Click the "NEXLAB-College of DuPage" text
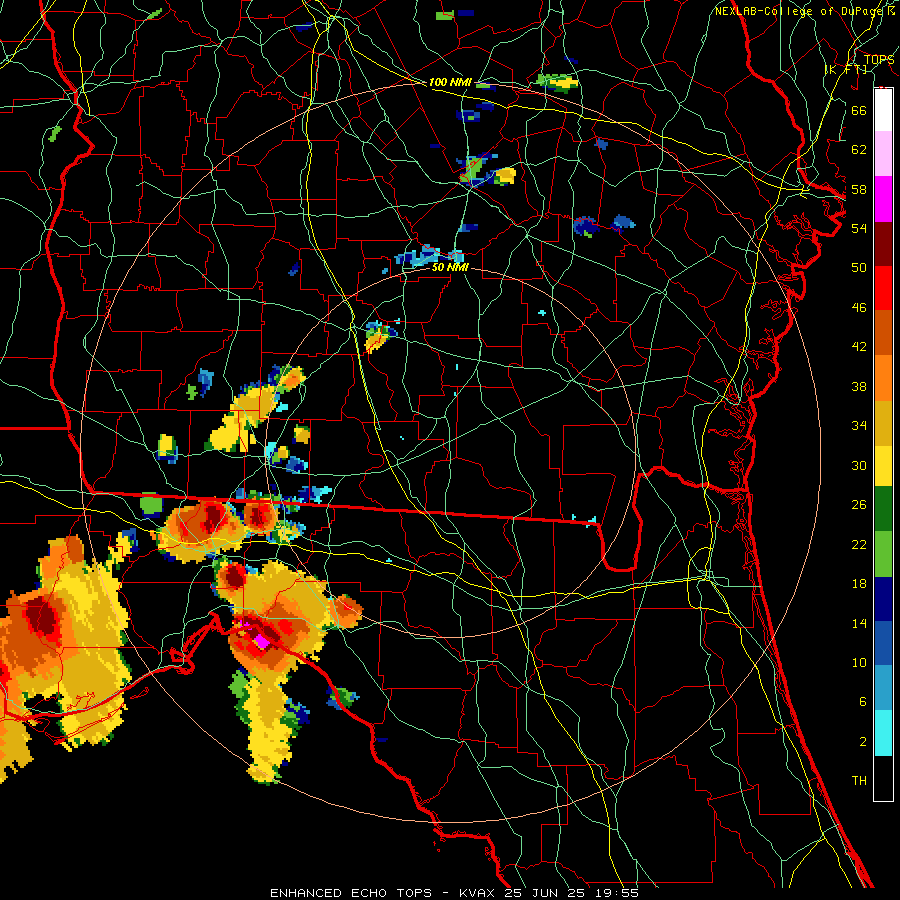 (x=798, y=11)
